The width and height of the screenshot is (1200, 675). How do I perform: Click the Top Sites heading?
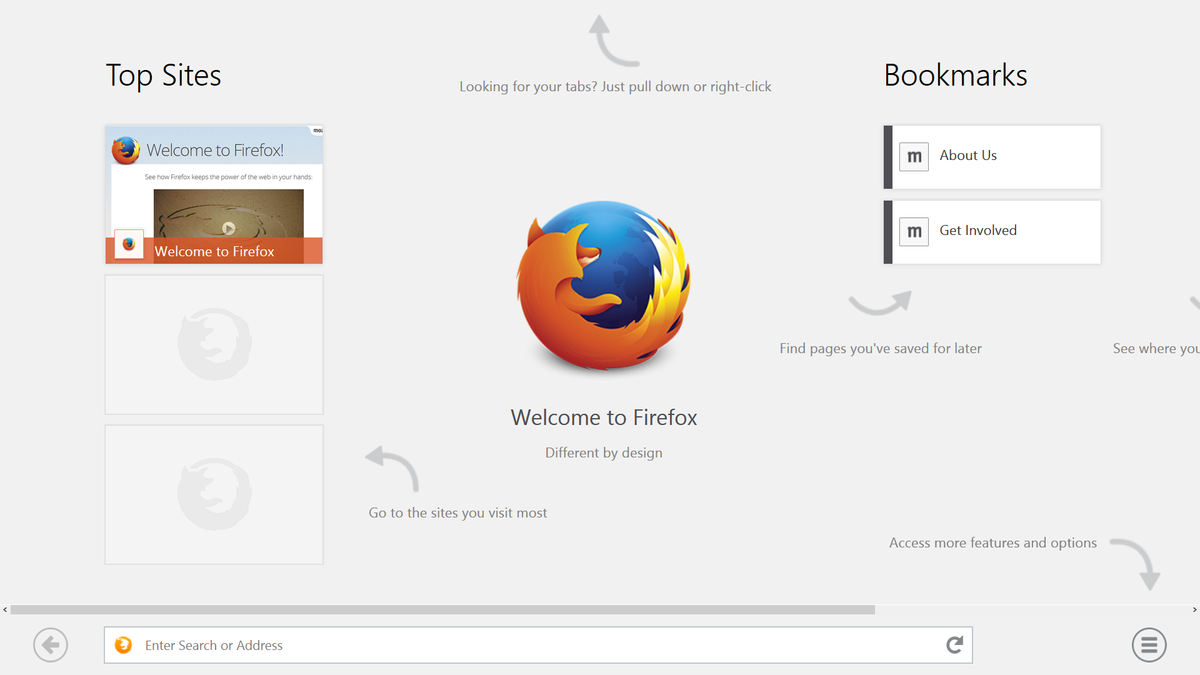pos(163,75)
